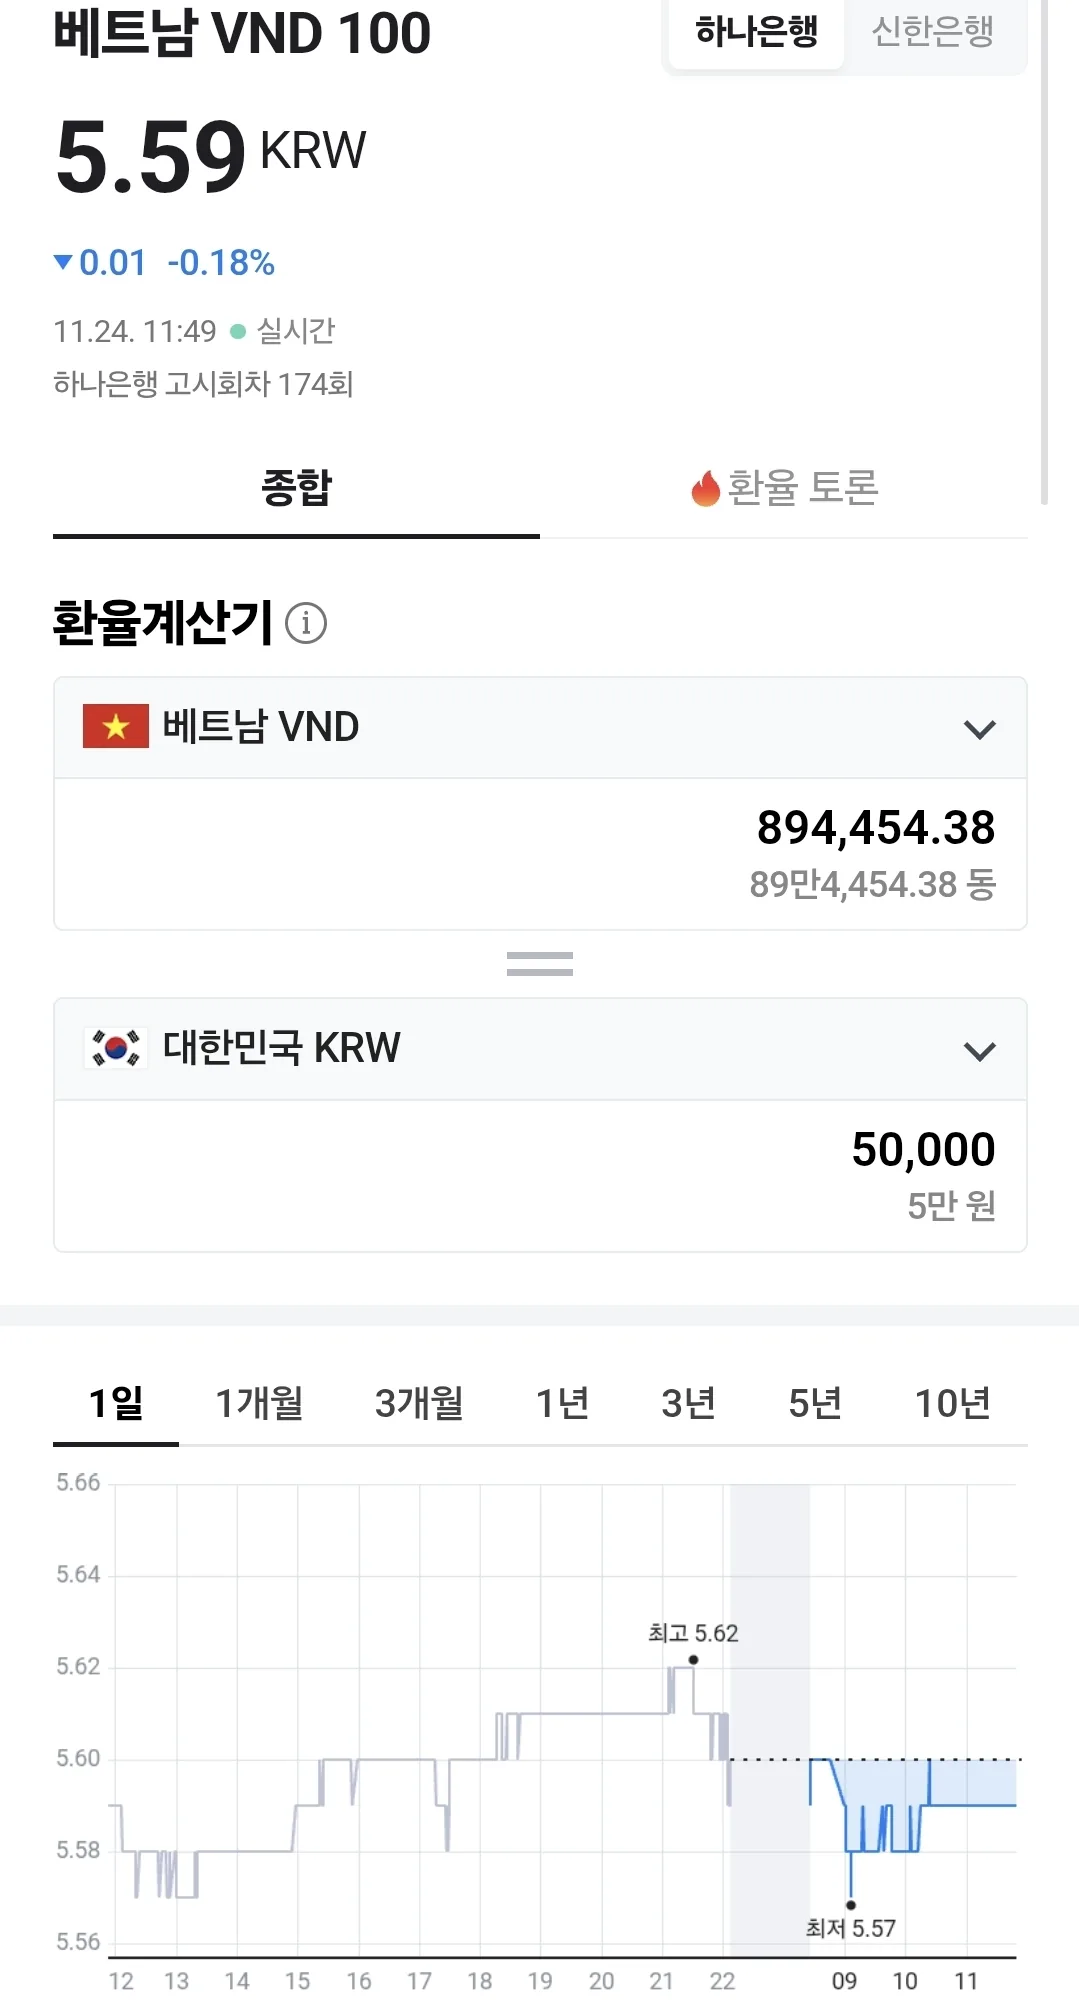Screen dimensions: 1079x2011
Task: Tap the South Korea flag icon
Action: 116,1048
